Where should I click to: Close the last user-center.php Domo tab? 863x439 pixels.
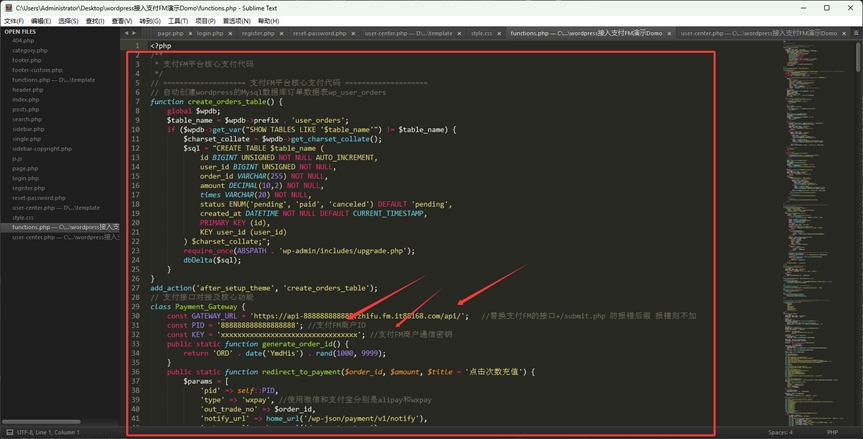[844, 34]
